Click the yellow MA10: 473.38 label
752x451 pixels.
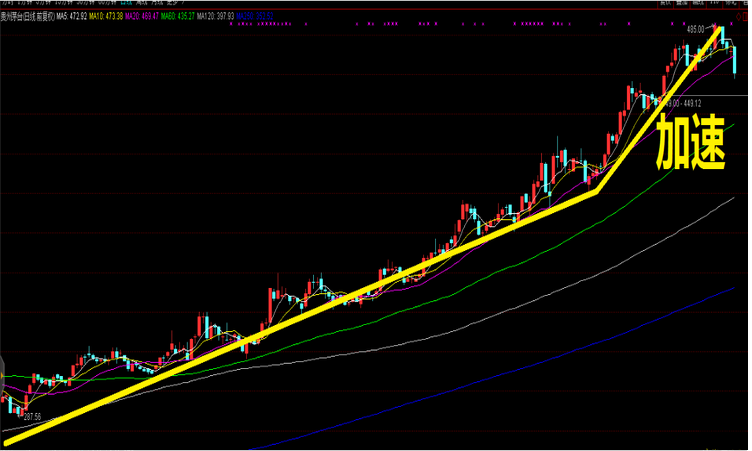[x=106, y=16]
